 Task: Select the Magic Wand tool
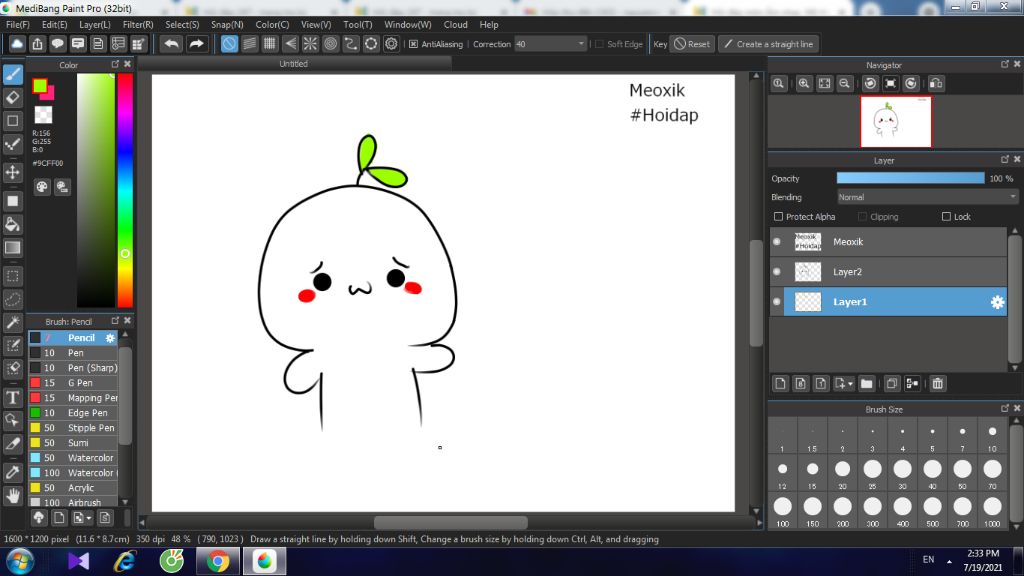point(13,323)
